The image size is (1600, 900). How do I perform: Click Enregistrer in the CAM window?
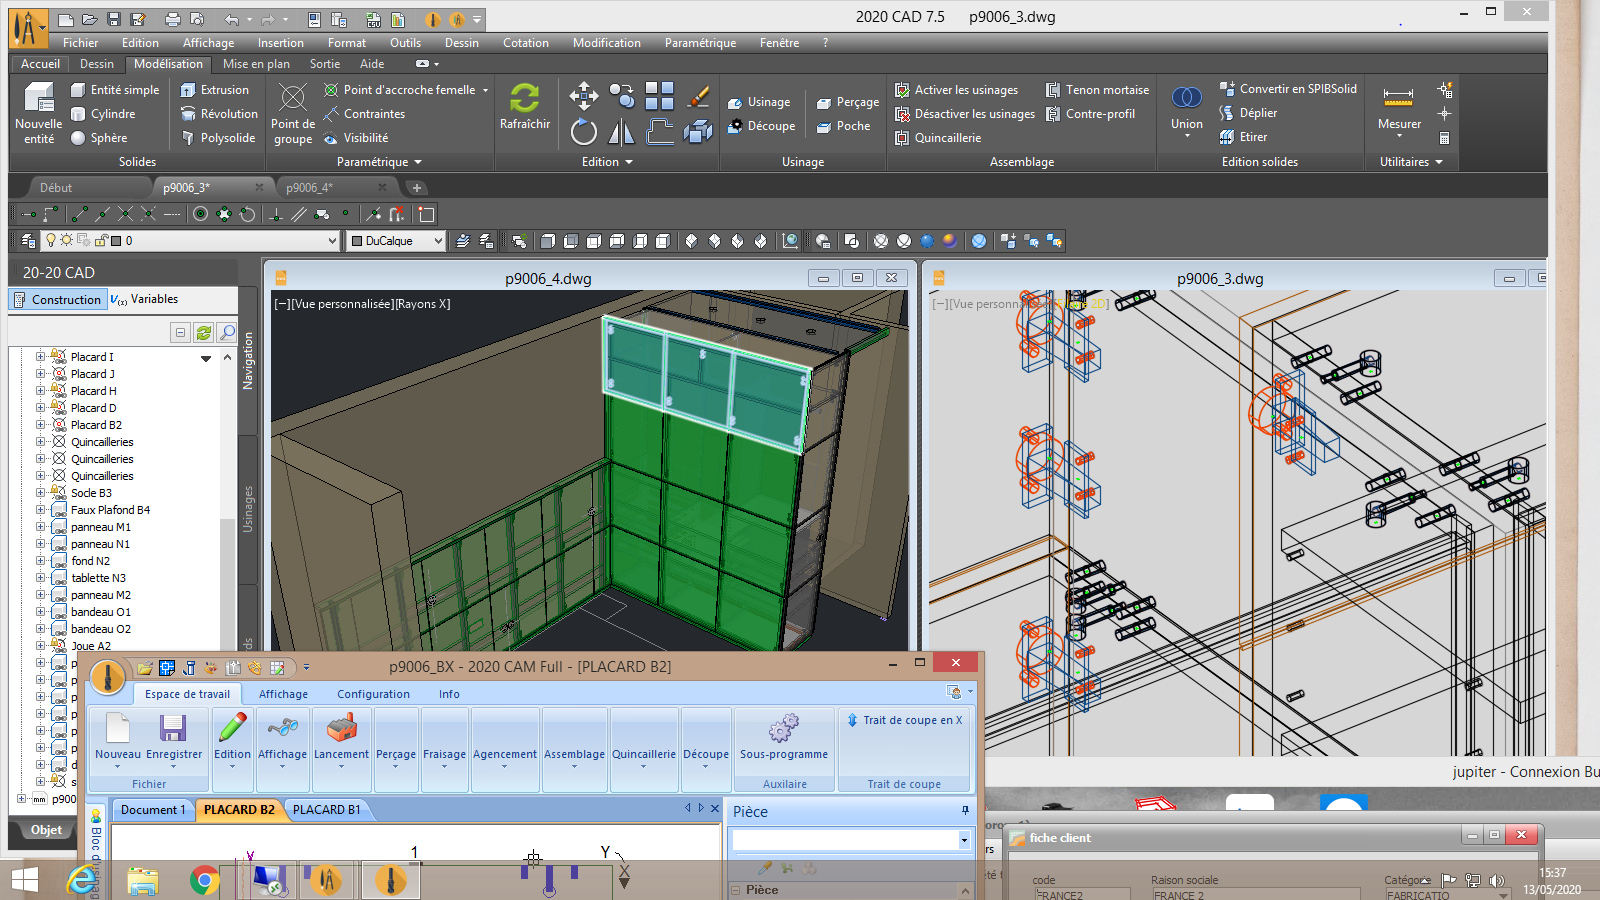click(x=174, y=740)
